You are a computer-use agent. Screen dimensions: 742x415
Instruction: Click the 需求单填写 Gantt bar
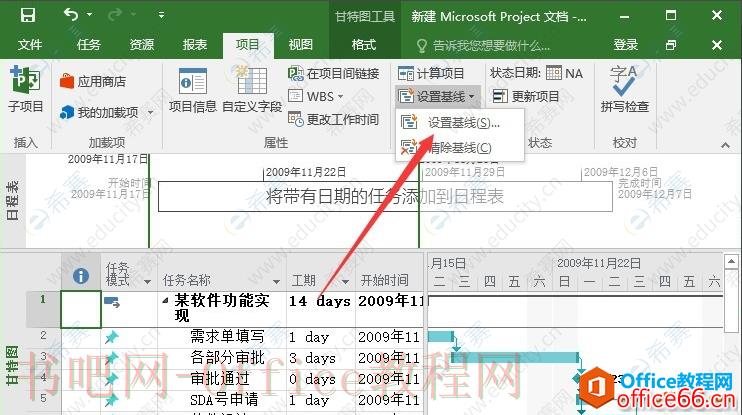[x=441, y=336]
